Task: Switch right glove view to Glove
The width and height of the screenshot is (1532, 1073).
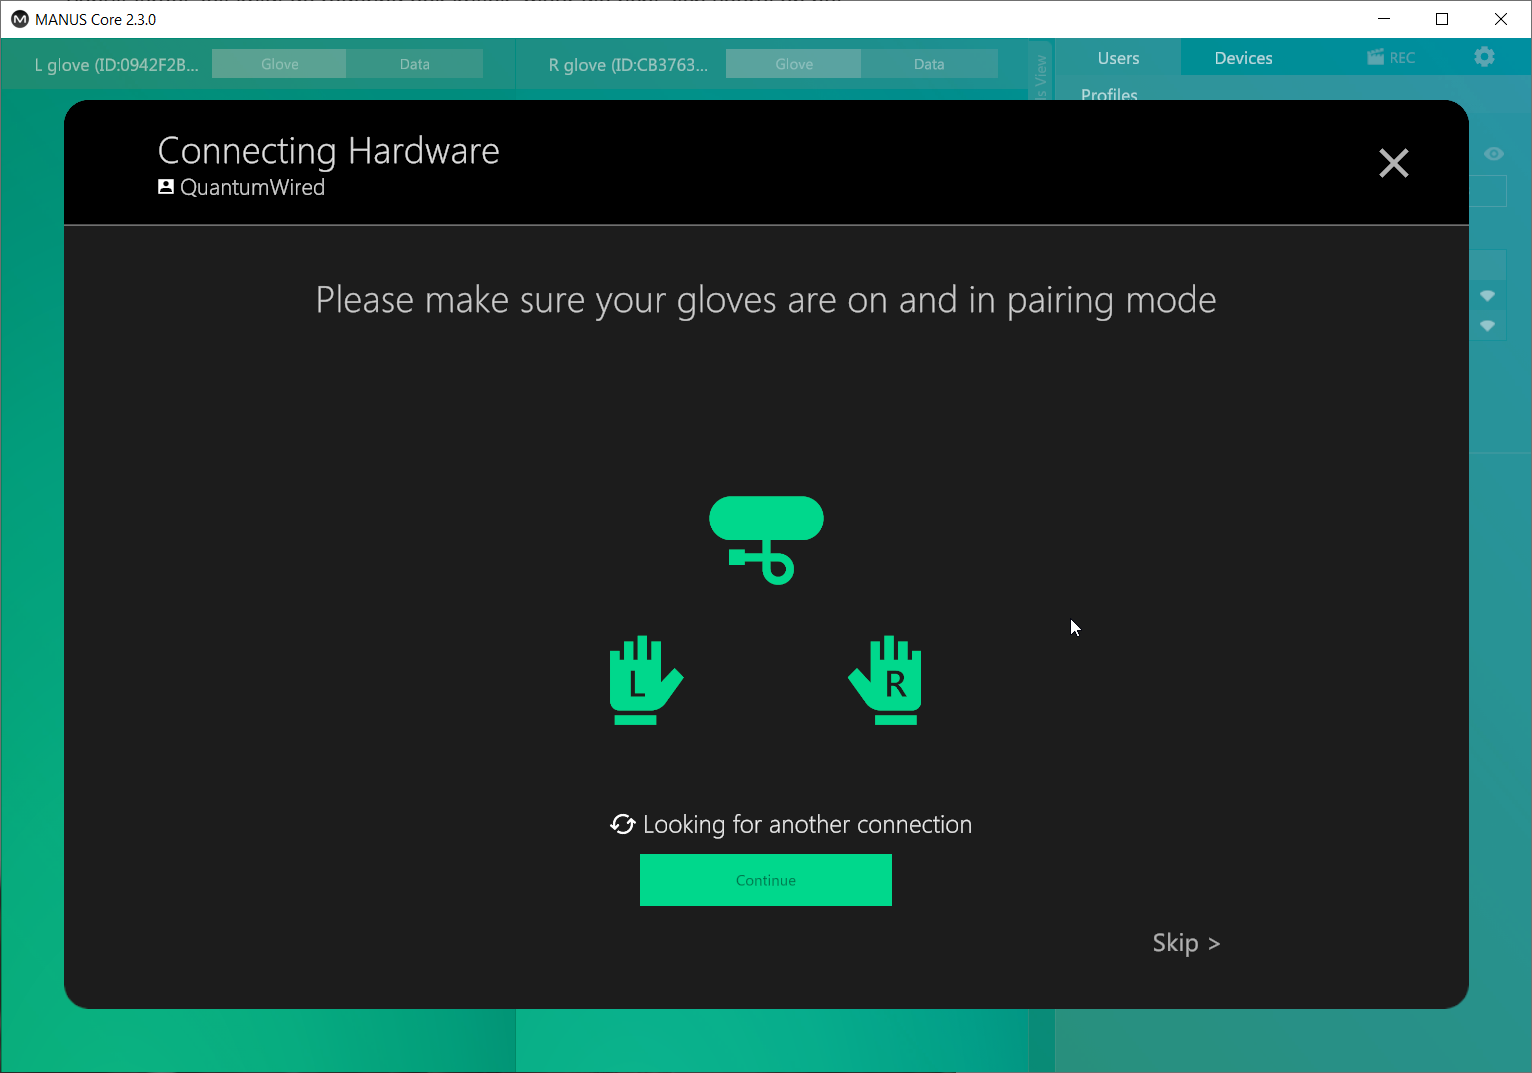Action: [x=793, y=64]
